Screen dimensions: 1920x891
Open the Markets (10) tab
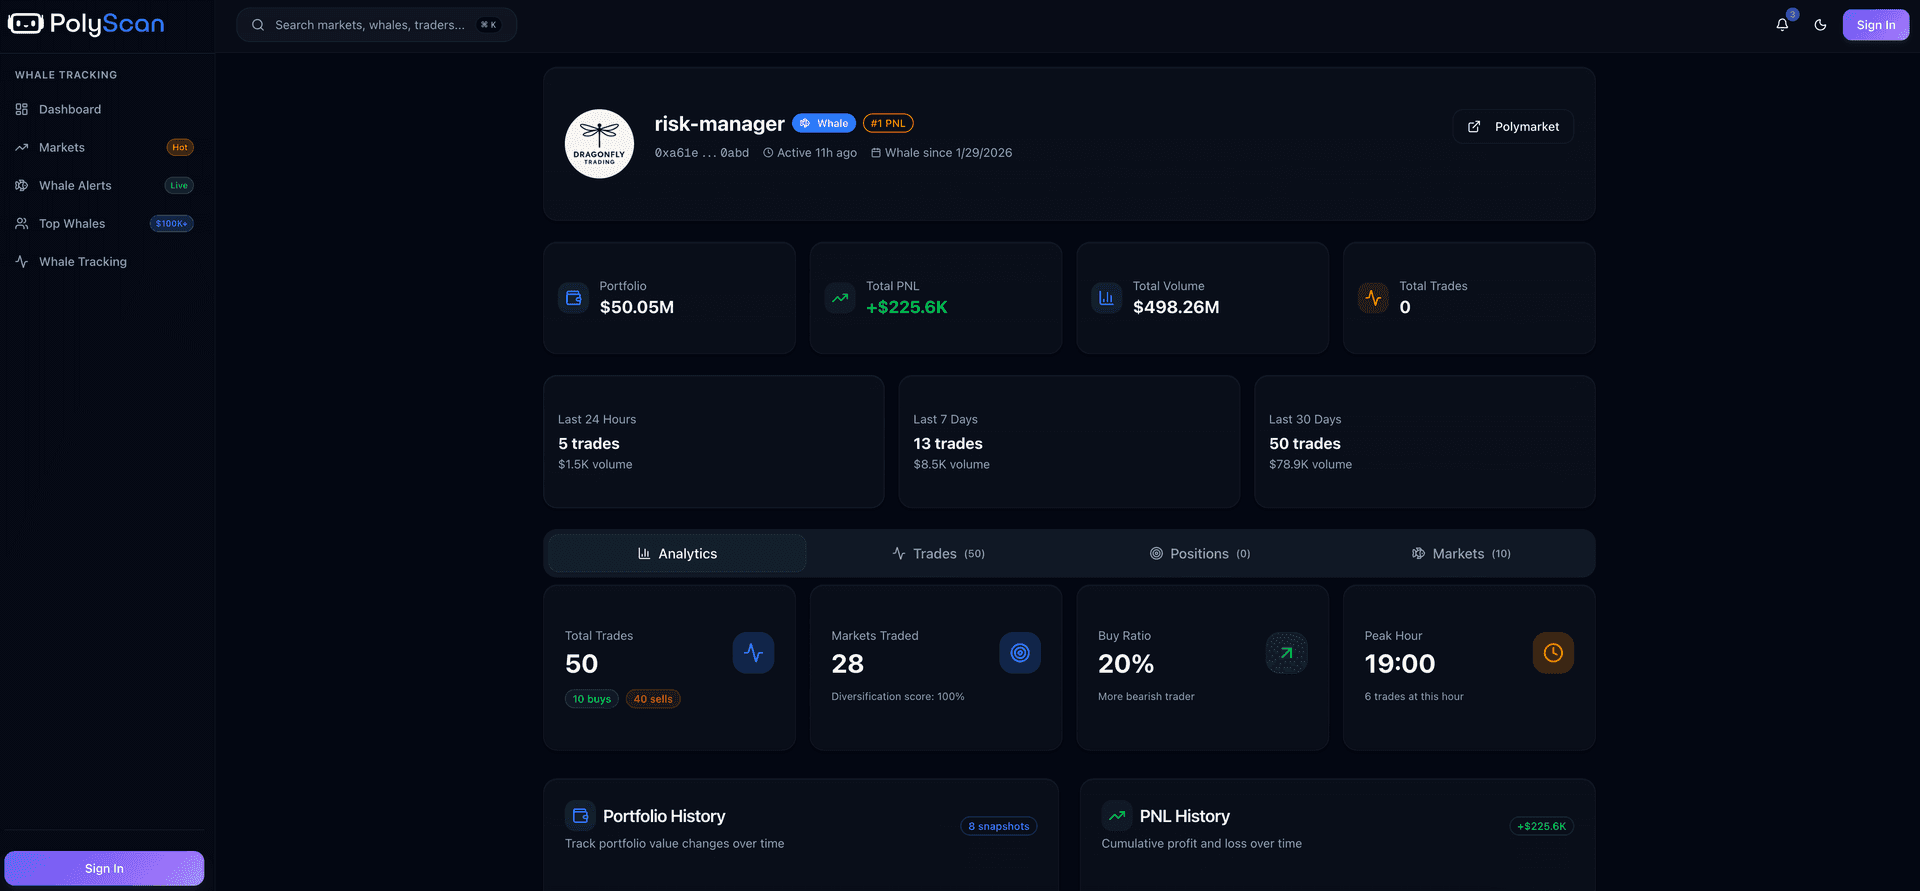coord(1461,554)
